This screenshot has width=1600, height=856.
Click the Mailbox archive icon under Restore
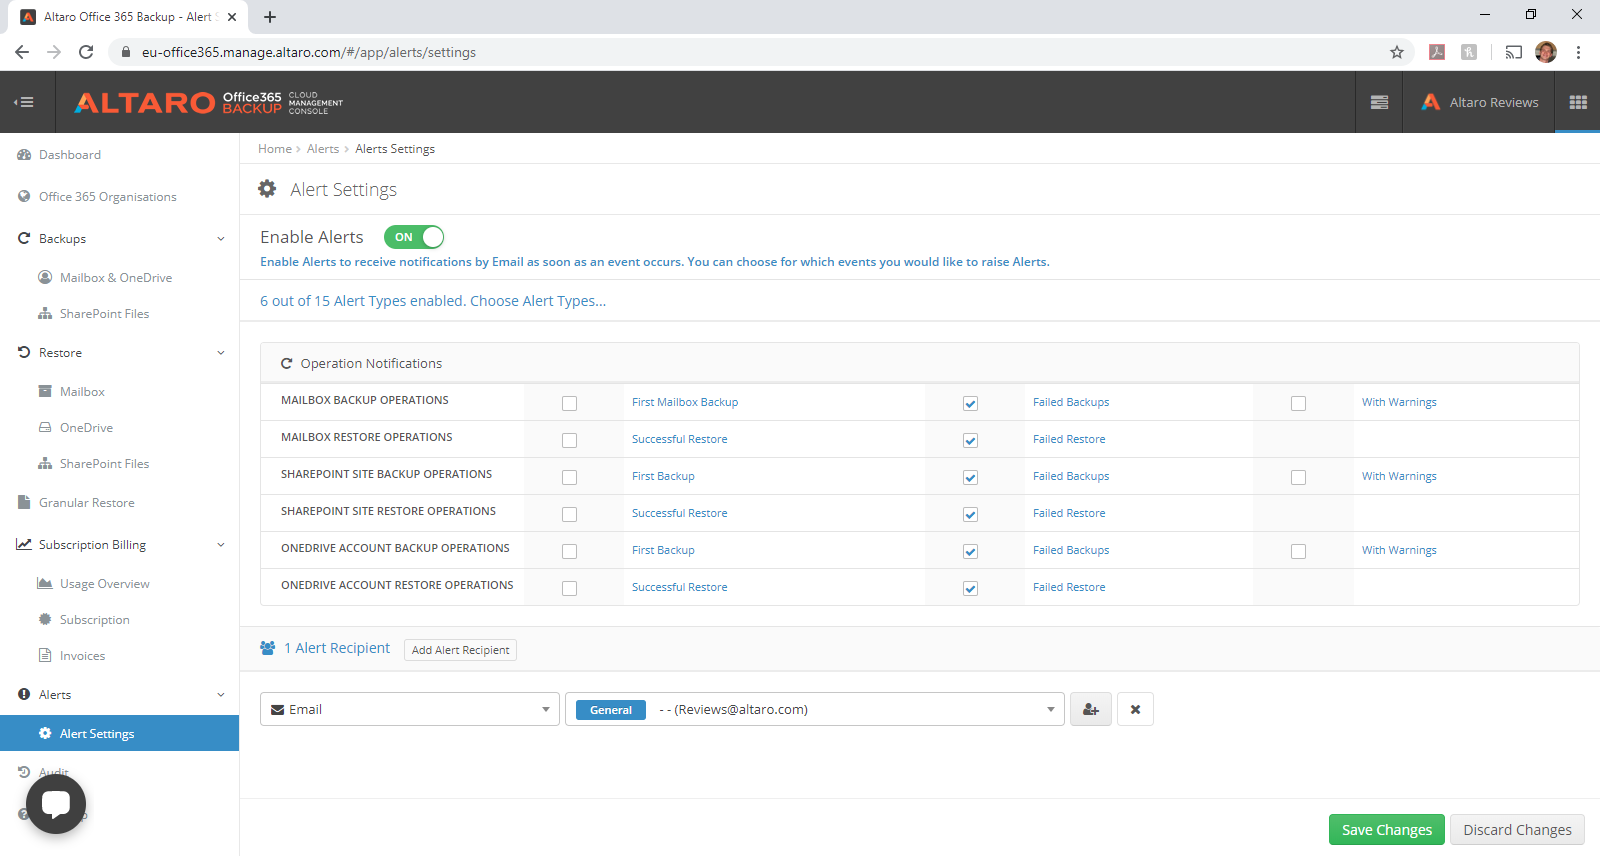pos(45,391)
